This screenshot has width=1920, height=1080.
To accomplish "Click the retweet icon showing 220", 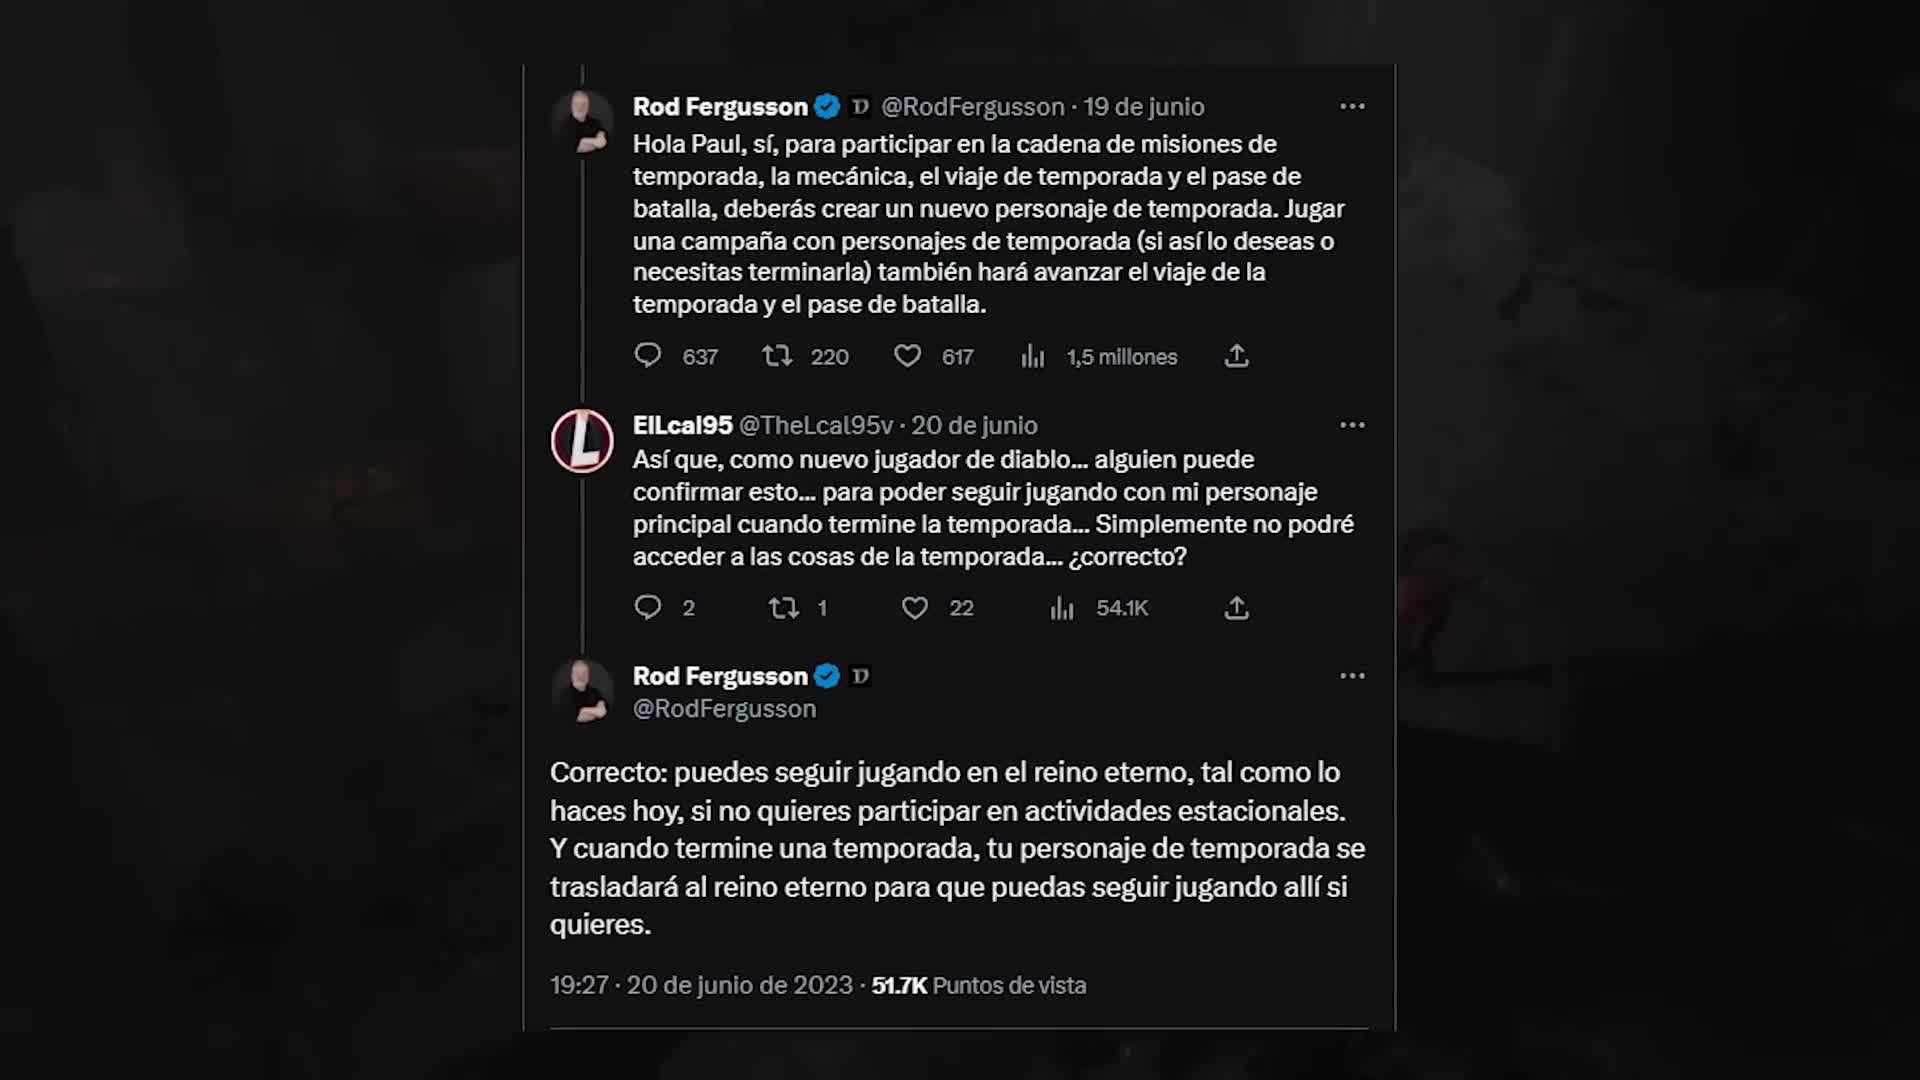I will [778, 356].
